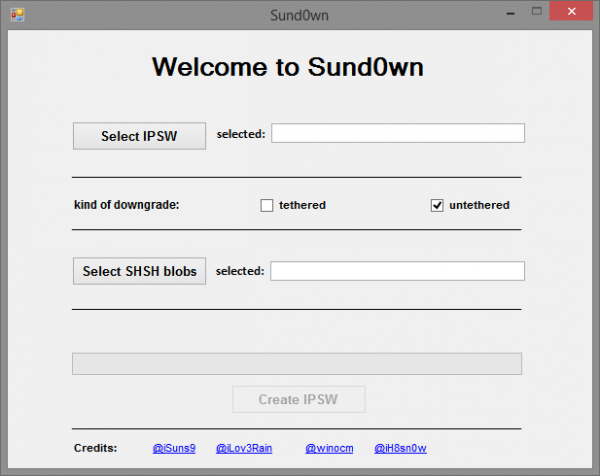Open the @iH8sn0w credit link
The height and width of the screenshot is (476, 600).
click(x=400, y=448)
